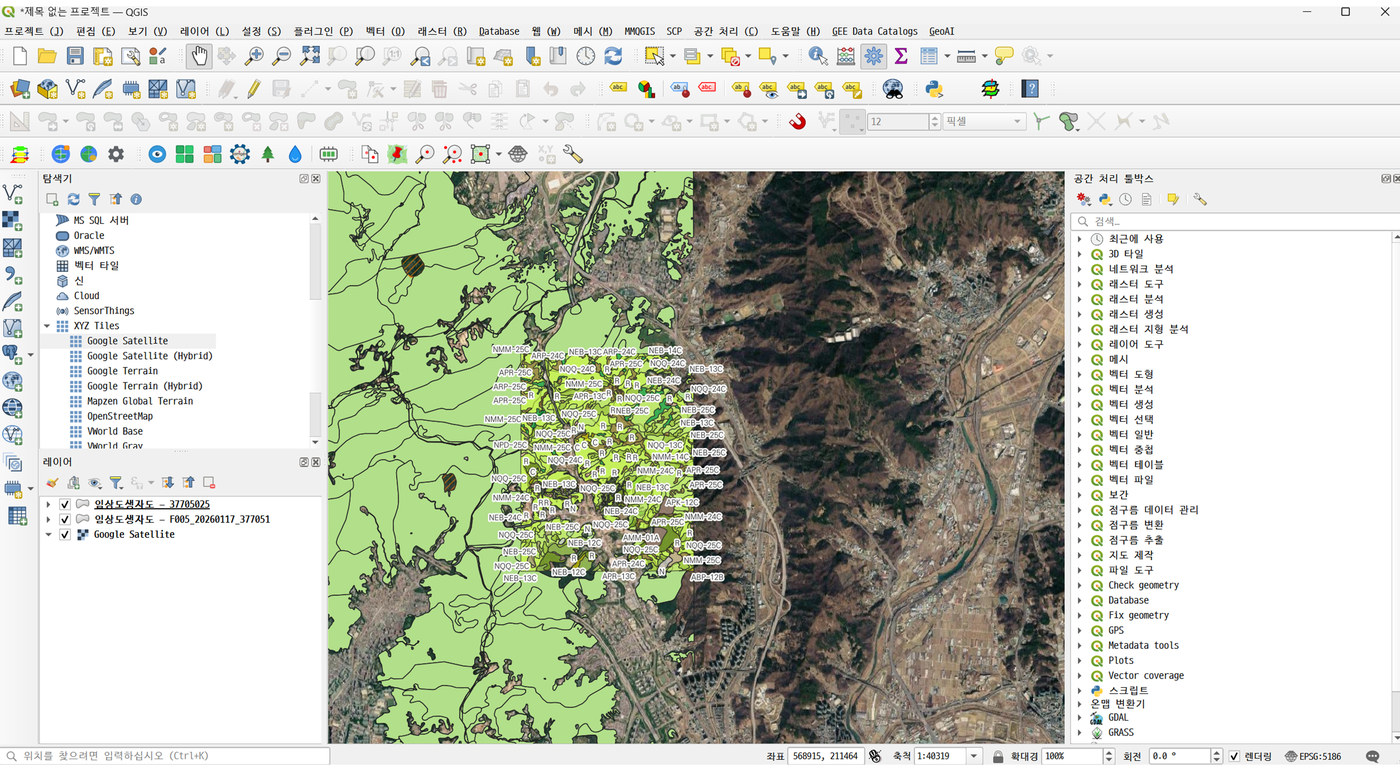Select OpenStreetMap in the XYZ Tiles list
The image size is (1400, 771).
[119, 416]
